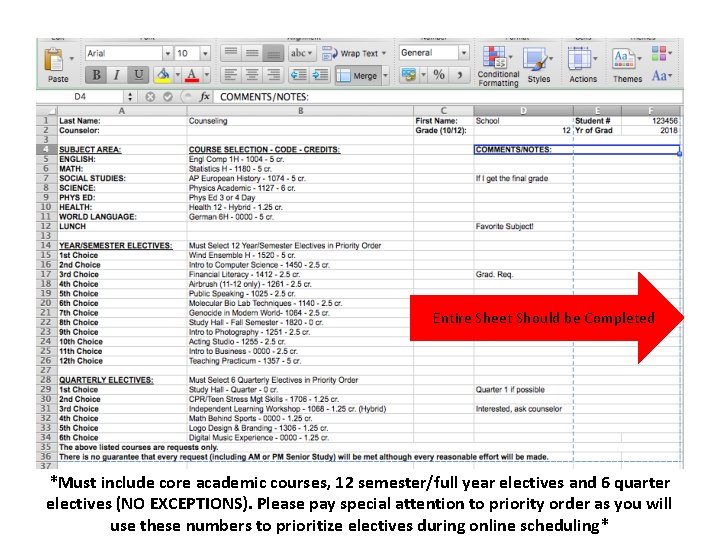Screen dimensions: 720x540
Task: Open the font color dropdown arrow
Action: coord(207,75)
